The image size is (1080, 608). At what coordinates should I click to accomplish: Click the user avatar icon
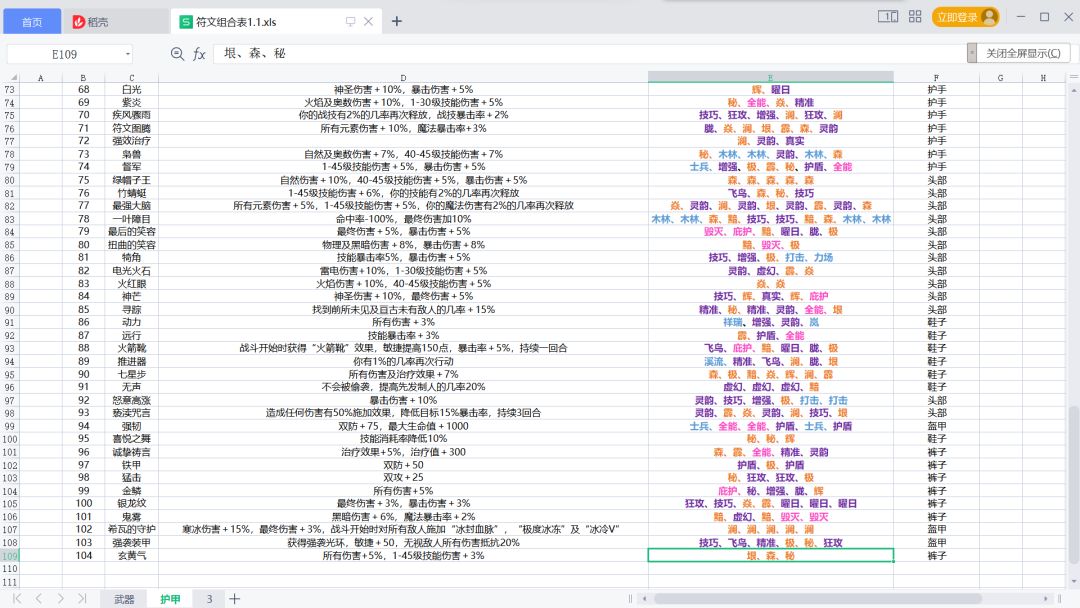coord(990,17)
